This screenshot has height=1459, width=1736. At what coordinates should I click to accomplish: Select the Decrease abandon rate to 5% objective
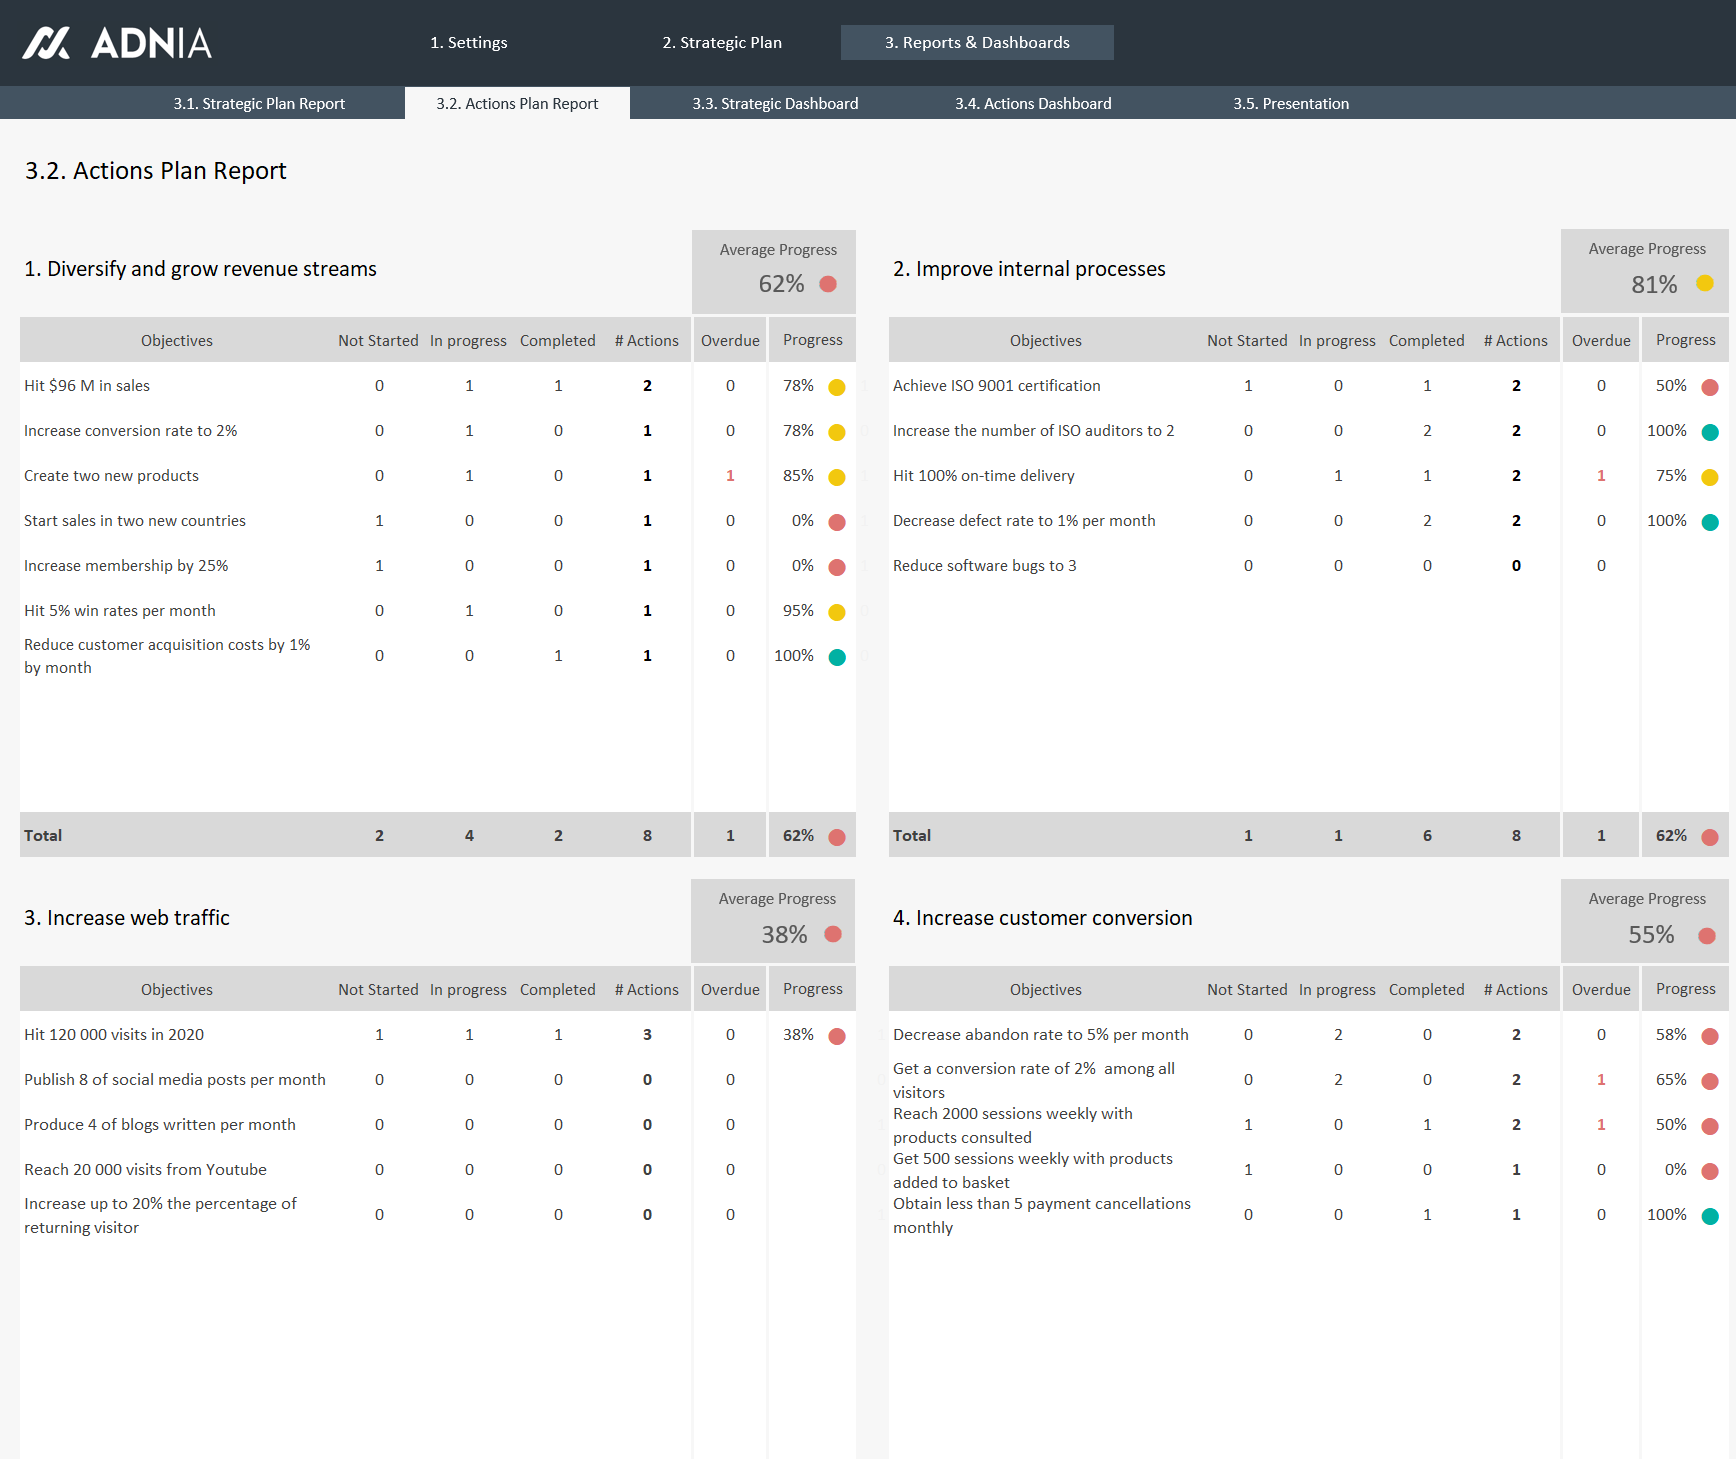1040,1035
